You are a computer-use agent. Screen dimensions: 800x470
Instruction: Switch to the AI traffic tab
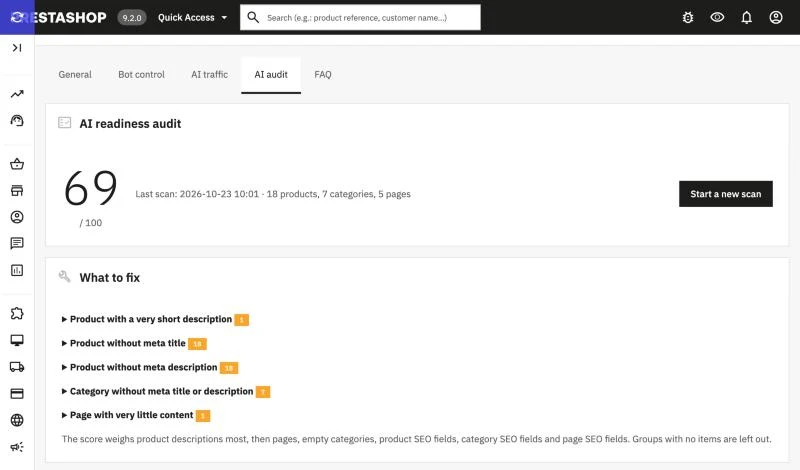pyautogui.click(x=209, y=75)
